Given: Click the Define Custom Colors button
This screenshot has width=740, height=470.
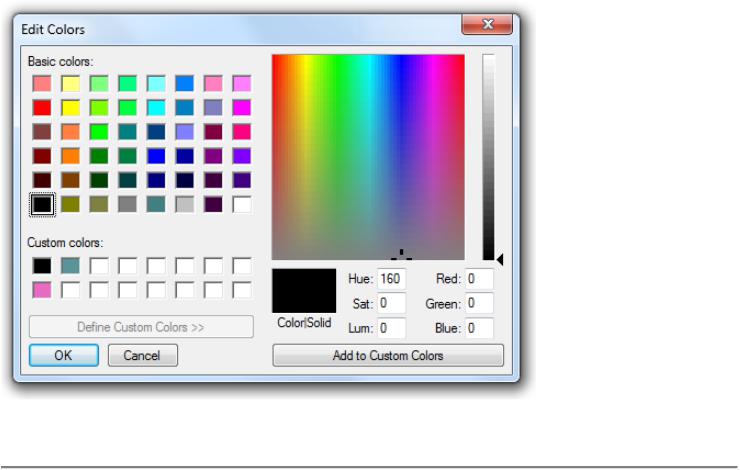Looking at the screenshot, I should coord(141,327).
